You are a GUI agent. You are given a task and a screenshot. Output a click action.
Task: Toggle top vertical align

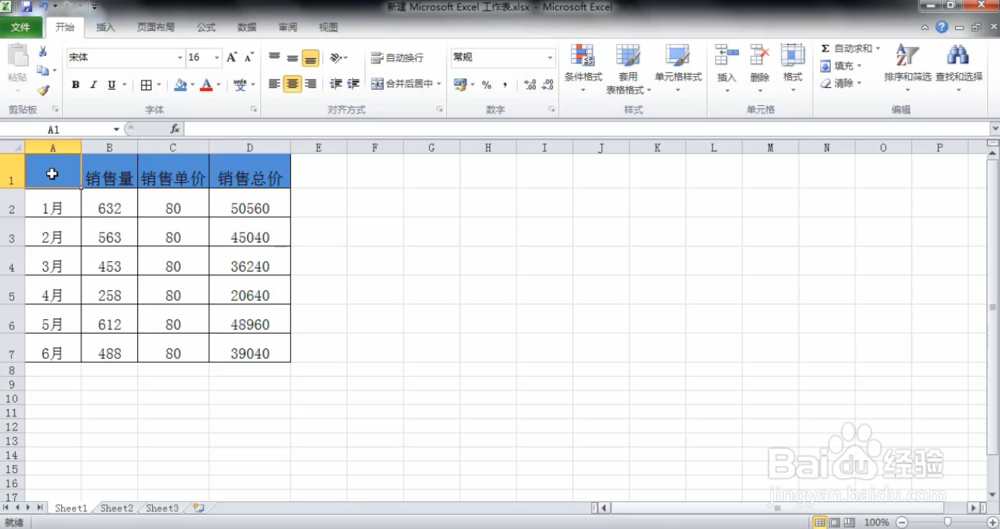click(274, 58)
